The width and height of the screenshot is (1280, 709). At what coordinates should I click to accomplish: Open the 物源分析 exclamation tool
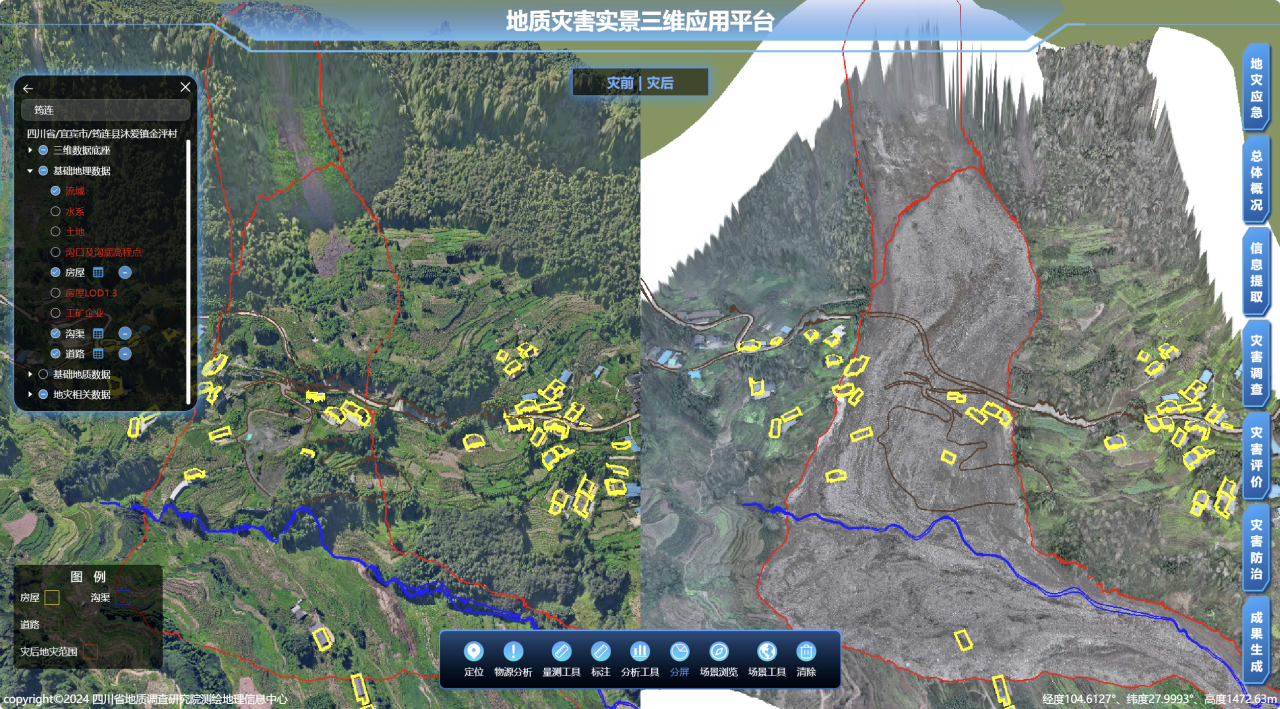coord(513,651)
